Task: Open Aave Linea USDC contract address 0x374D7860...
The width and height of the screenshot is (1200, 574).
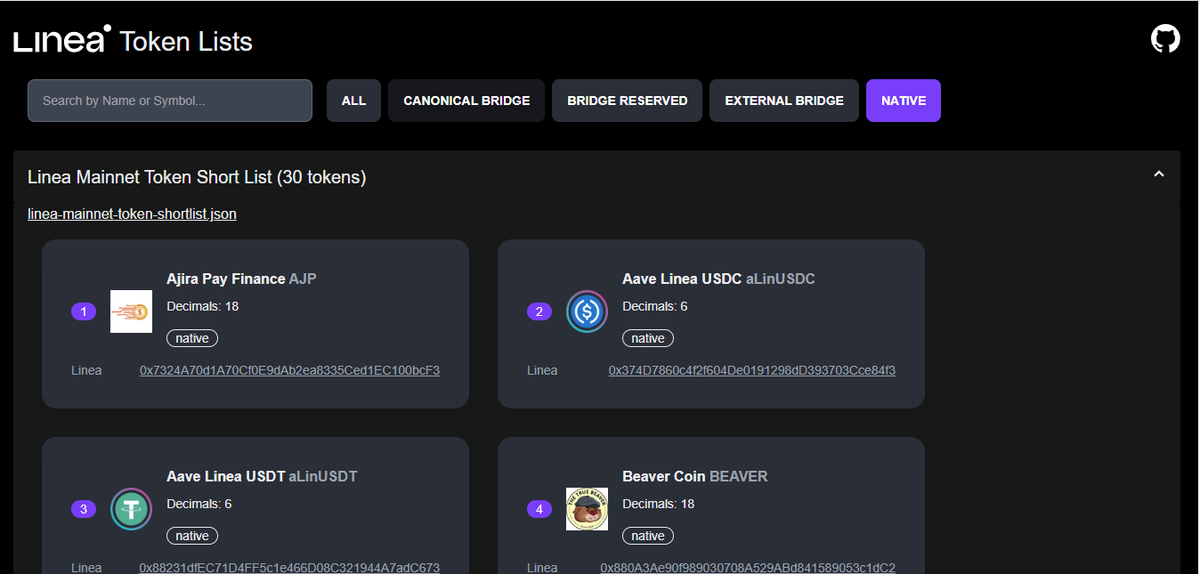Action: (752, 370)
